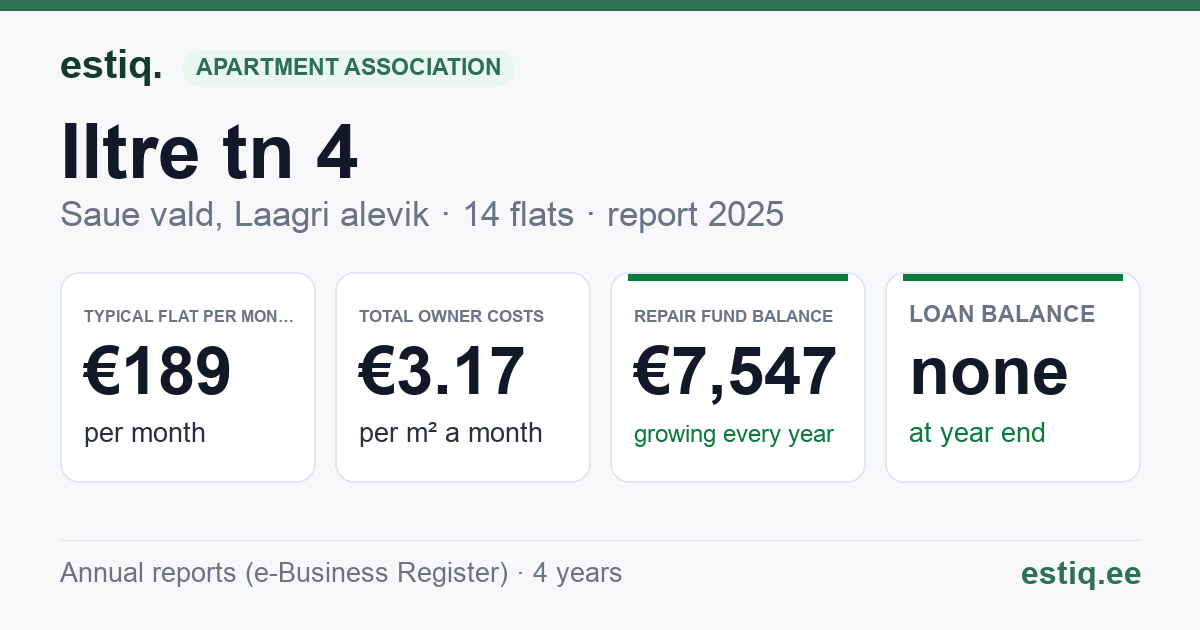Click the LOAN BALANCE label
Viewport: 1200px width, 630px height.
(x=1002, y=314)
